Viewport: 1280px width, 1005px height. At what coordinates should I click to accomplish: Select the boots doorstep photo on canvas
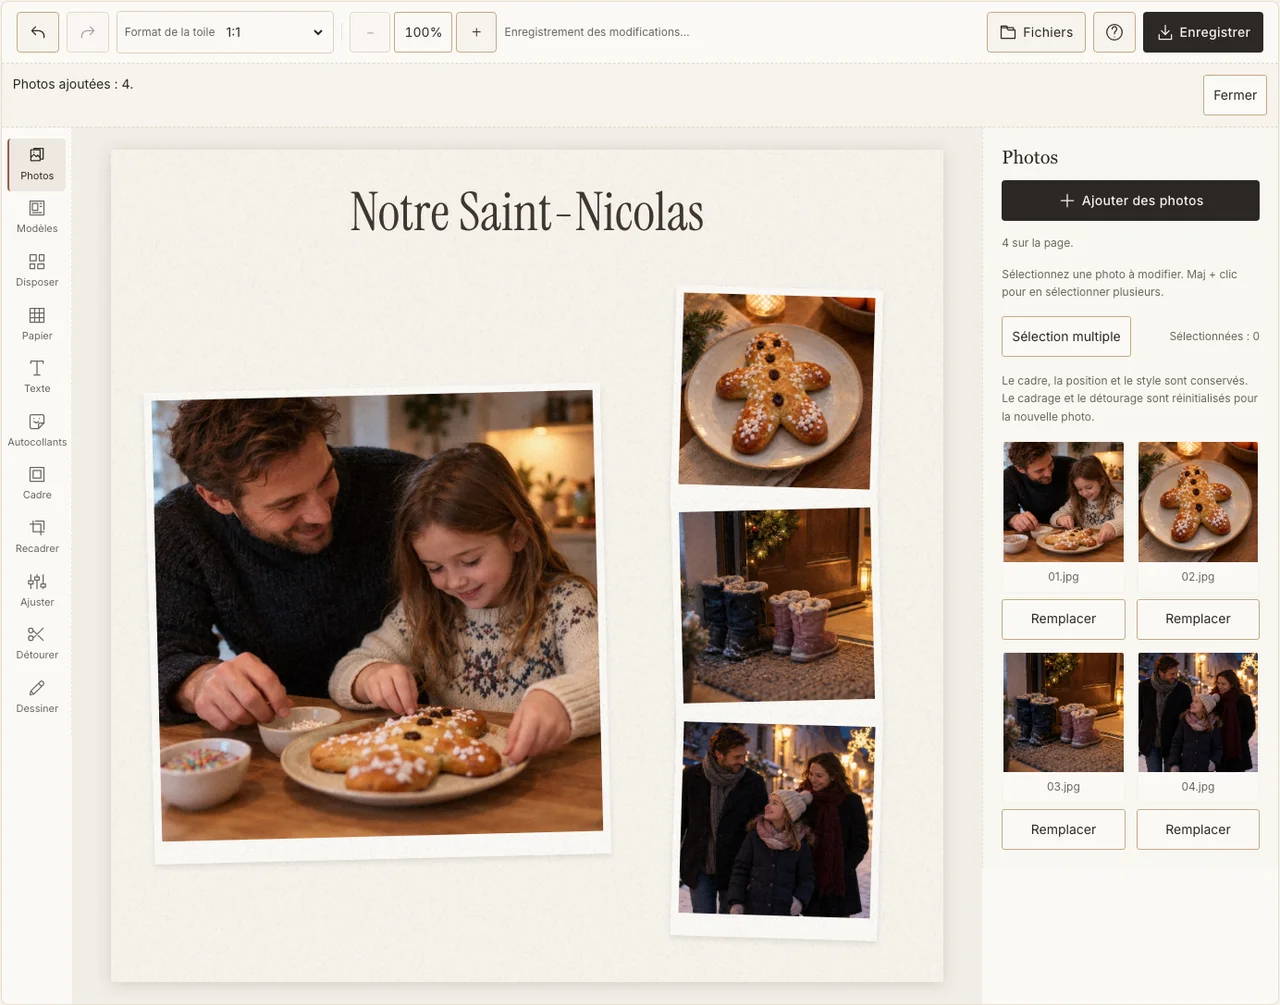pos(777,606)
